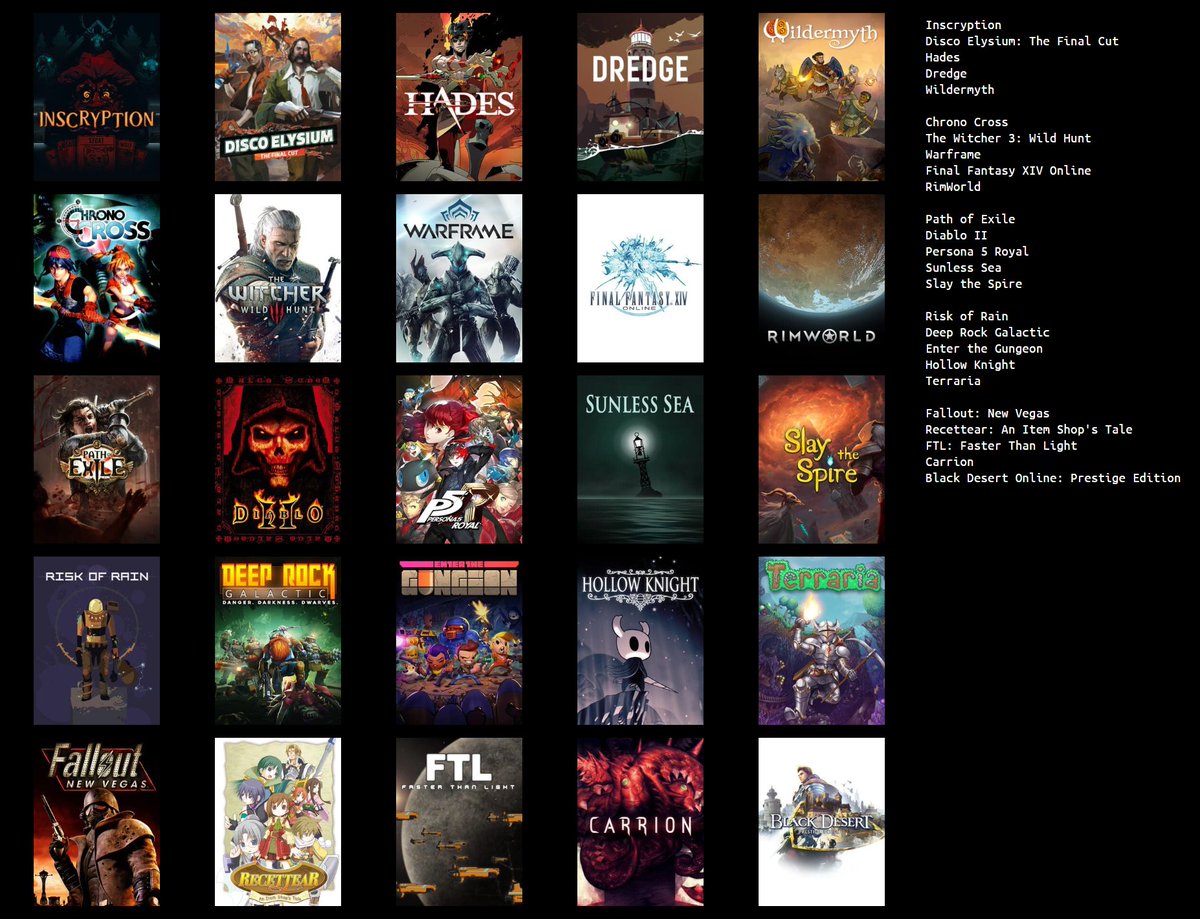The width and height of the screenshot is (1200, 919).
Task: Select 'RimWorld' in the title list
Action: click(953, 186)
